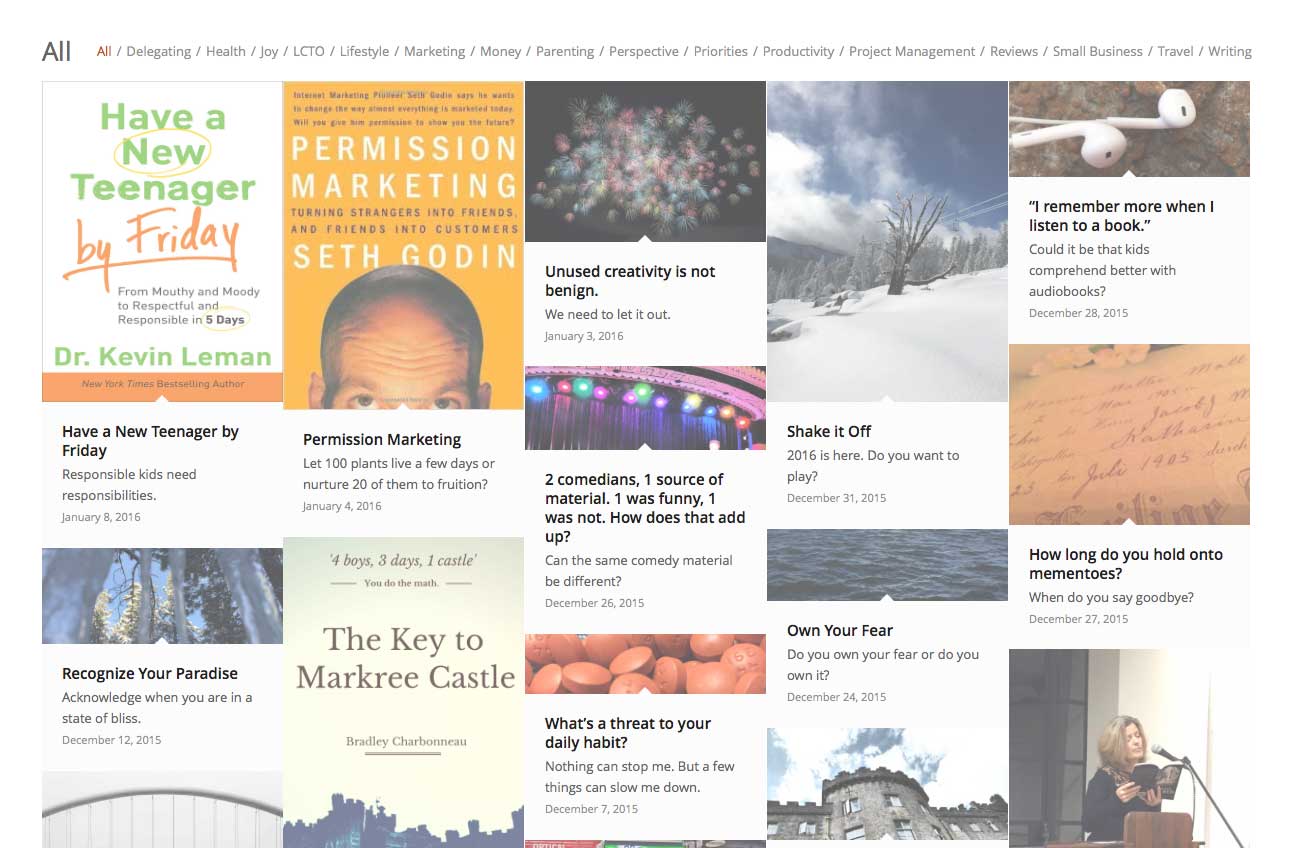
Task: Click the January 4, 2016 date
Action: [x=342, y=506]
